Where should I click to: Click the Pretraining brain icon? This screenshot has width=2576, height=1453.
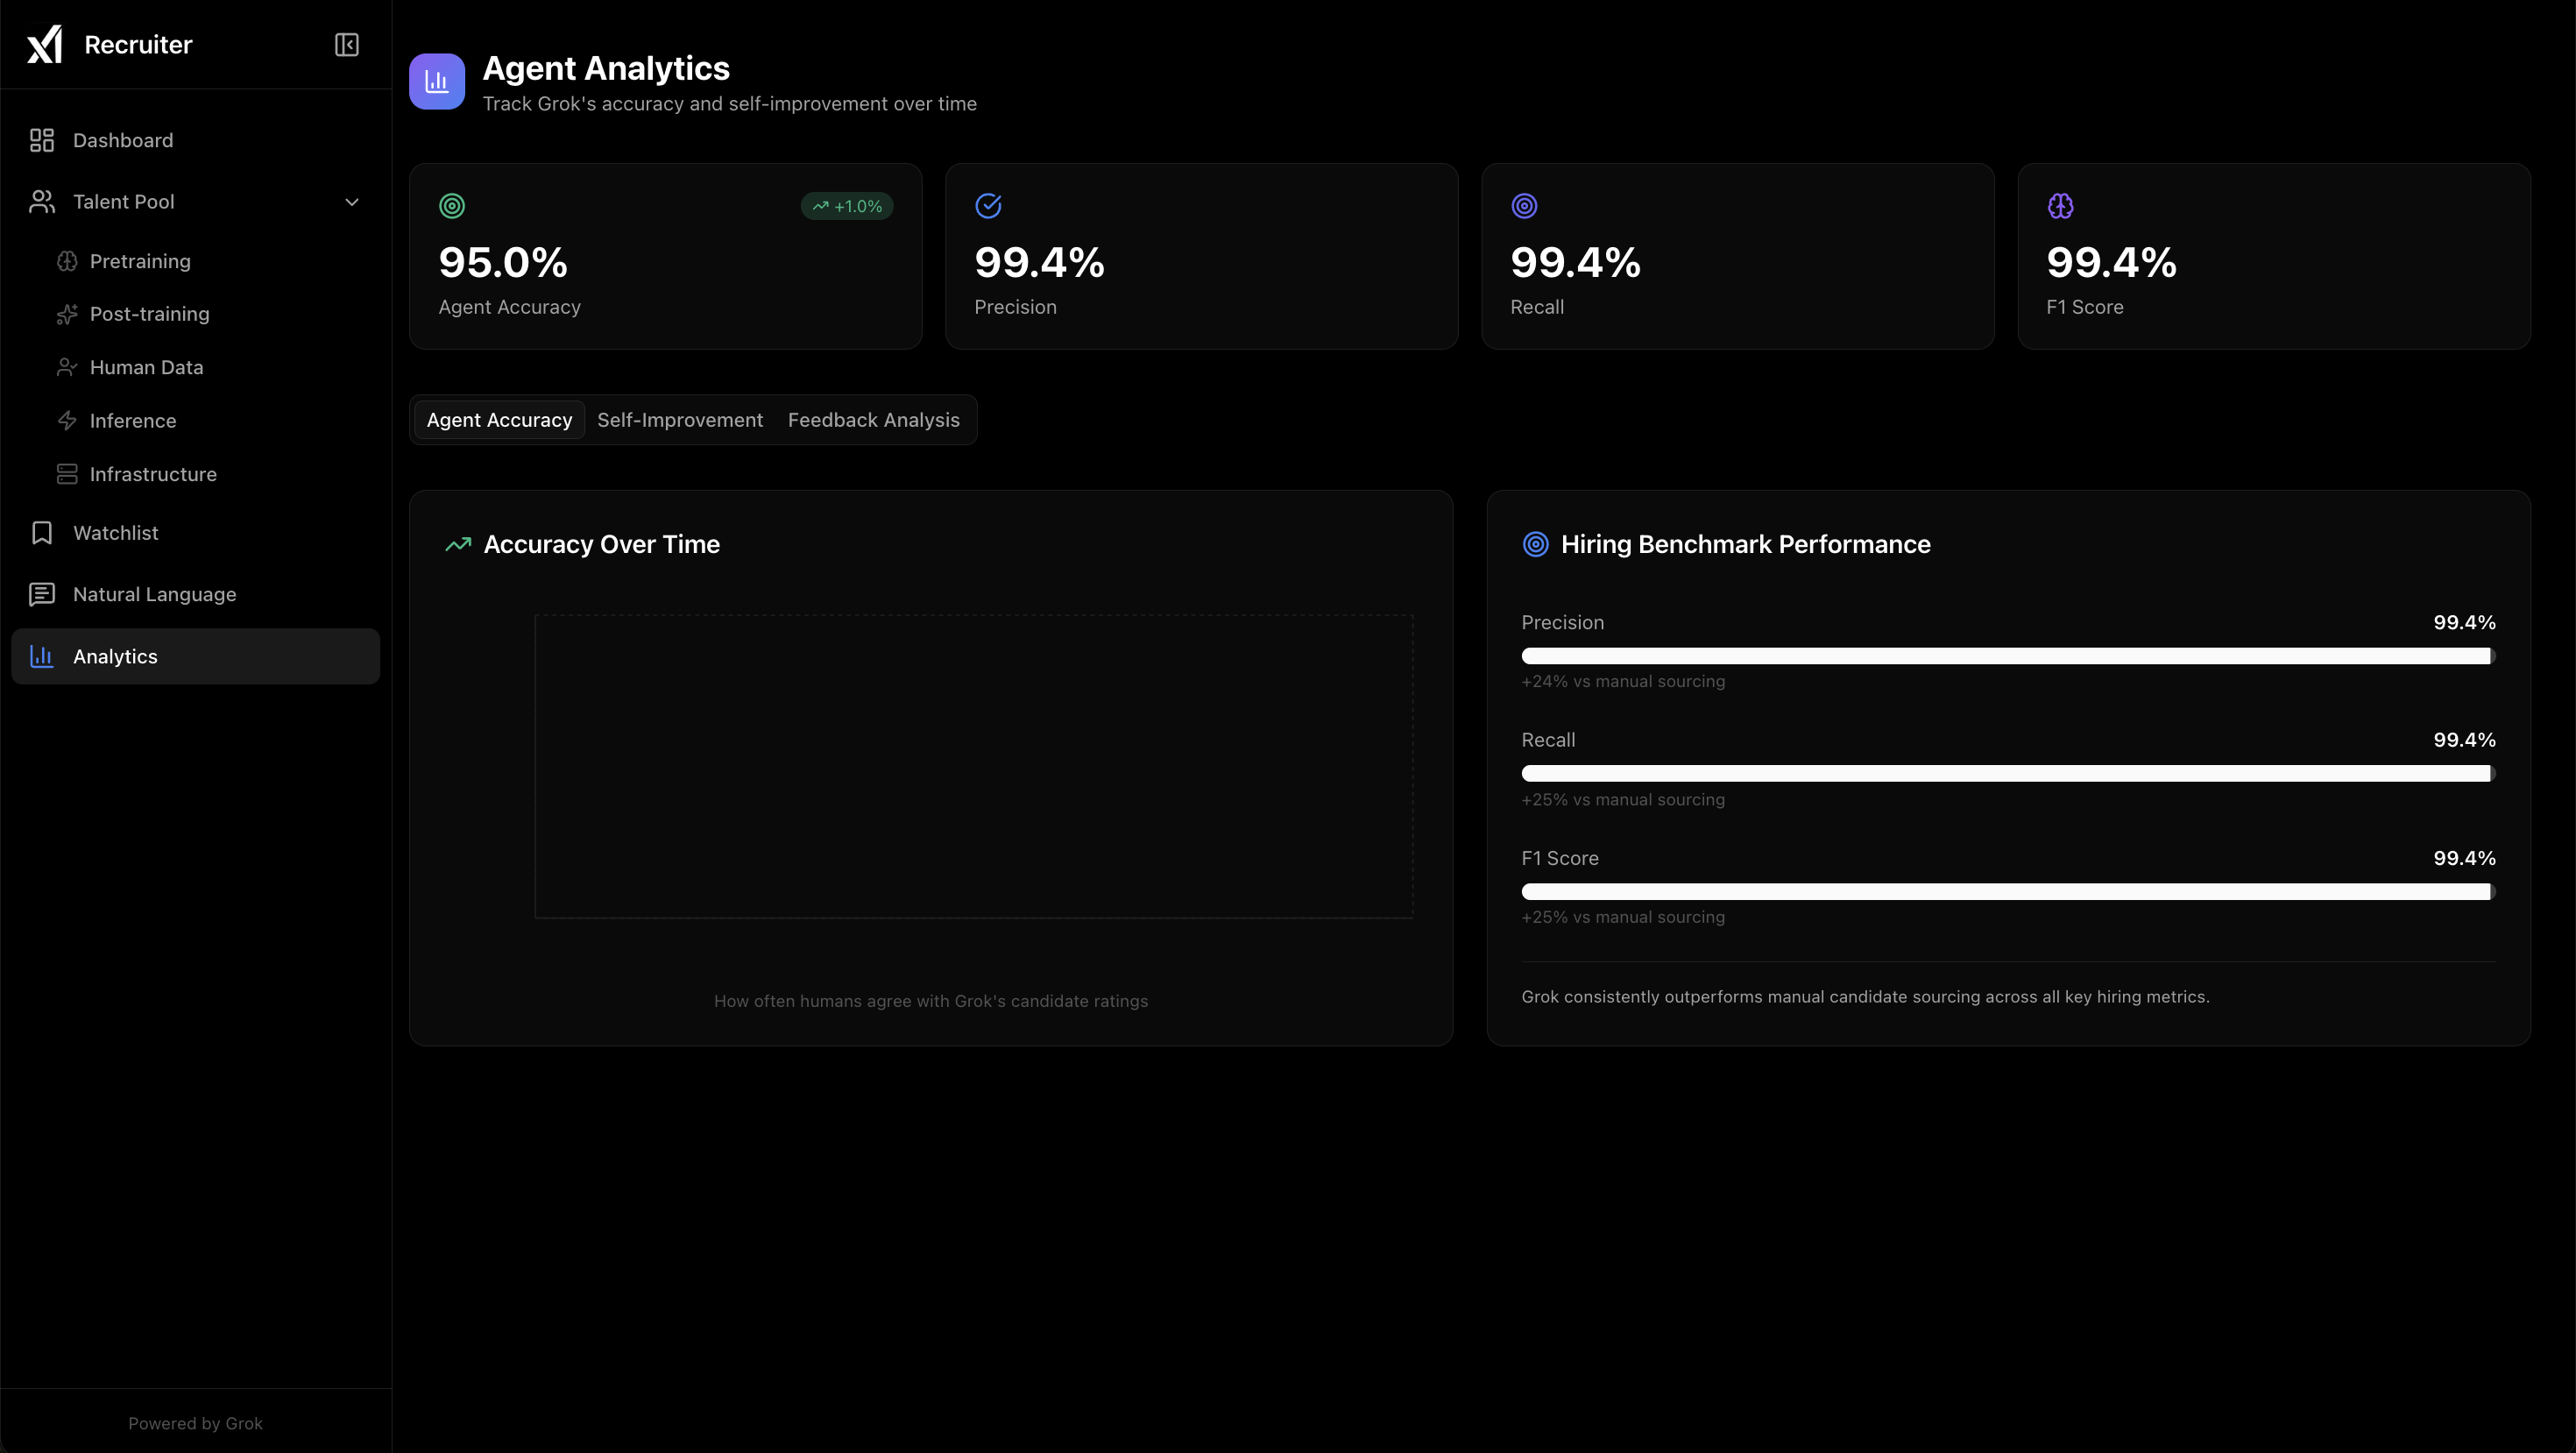click(x=67, y=261)
